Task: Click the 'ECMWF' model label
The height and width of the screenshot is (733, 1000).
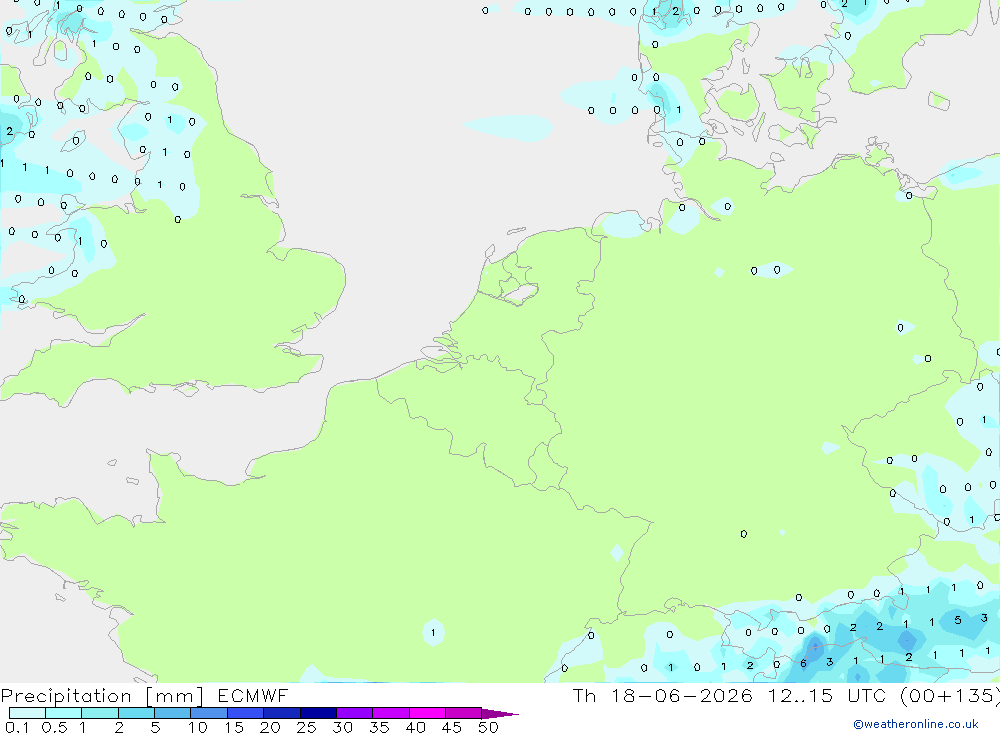Action: click(253, 695)
